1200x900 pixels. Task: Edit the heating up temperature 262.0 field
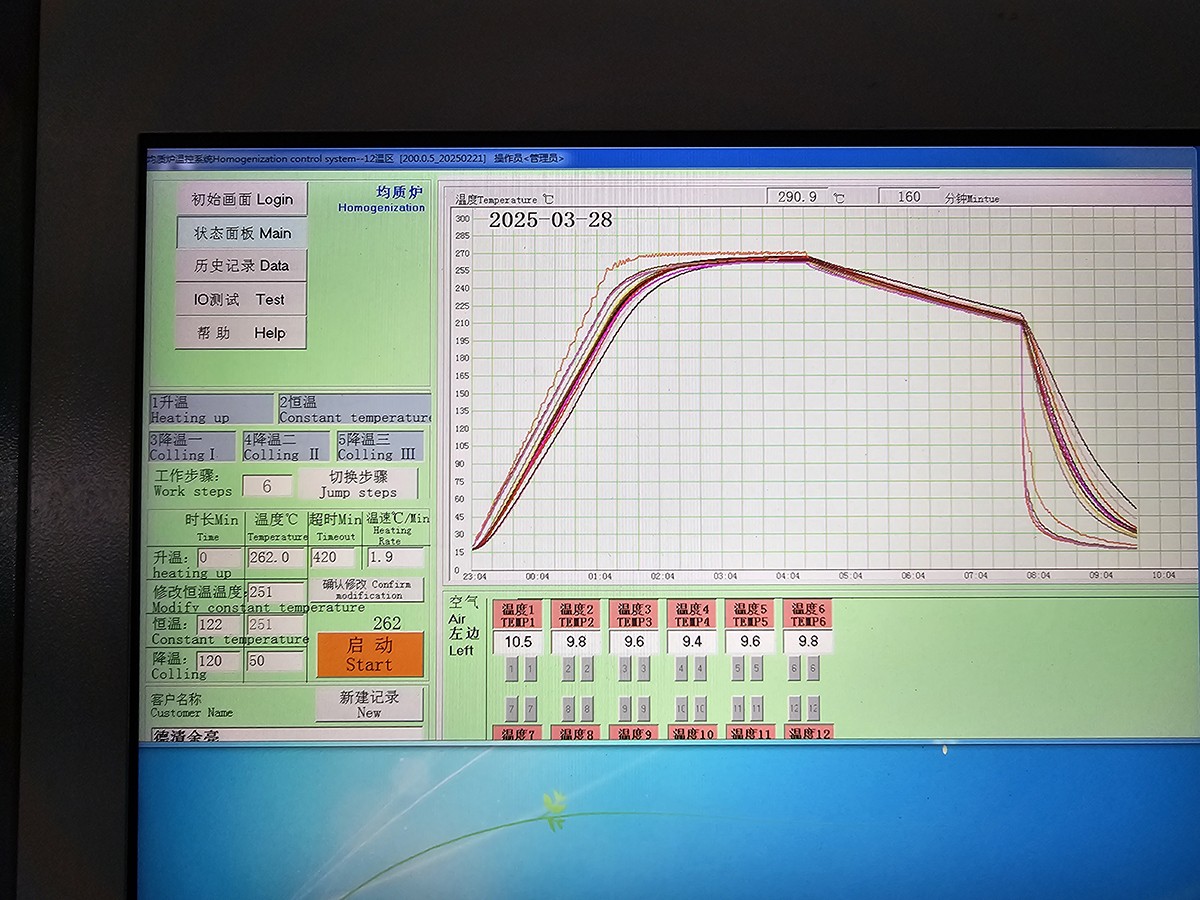(x=275, y=558)
